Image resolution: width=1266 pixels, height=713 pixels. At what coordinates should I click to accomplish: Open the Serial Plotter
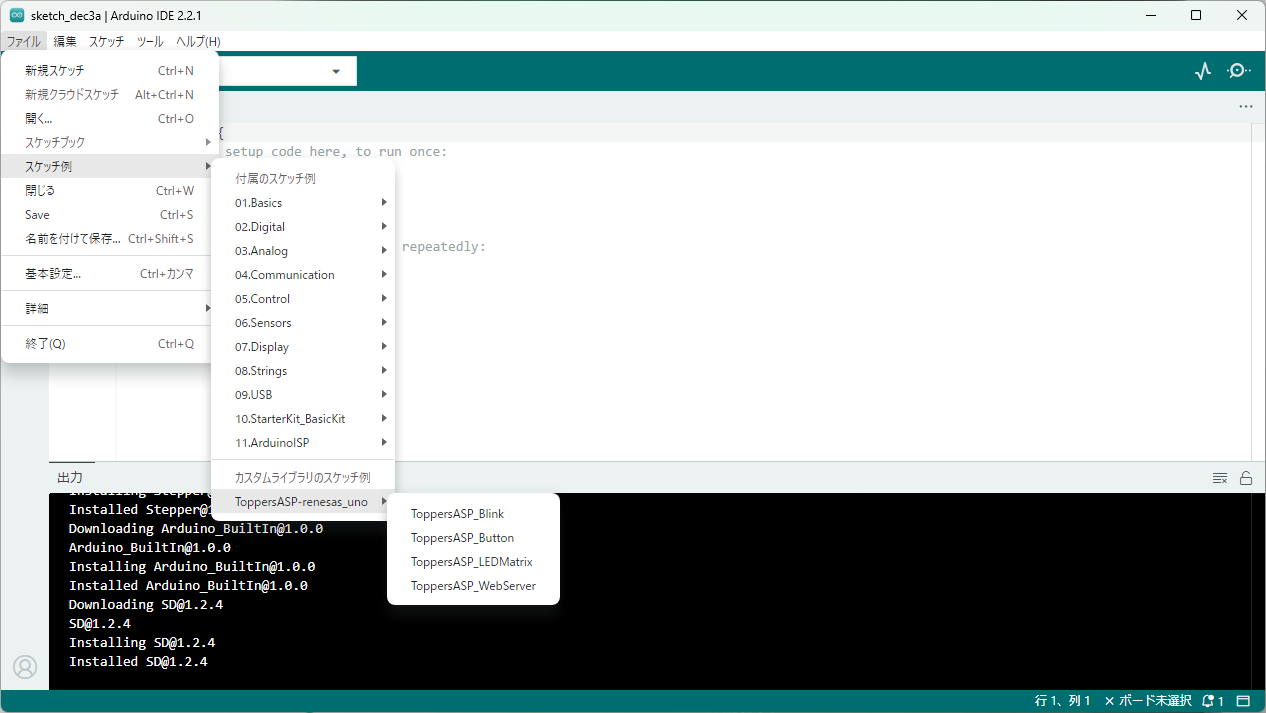click(1202, 70)
